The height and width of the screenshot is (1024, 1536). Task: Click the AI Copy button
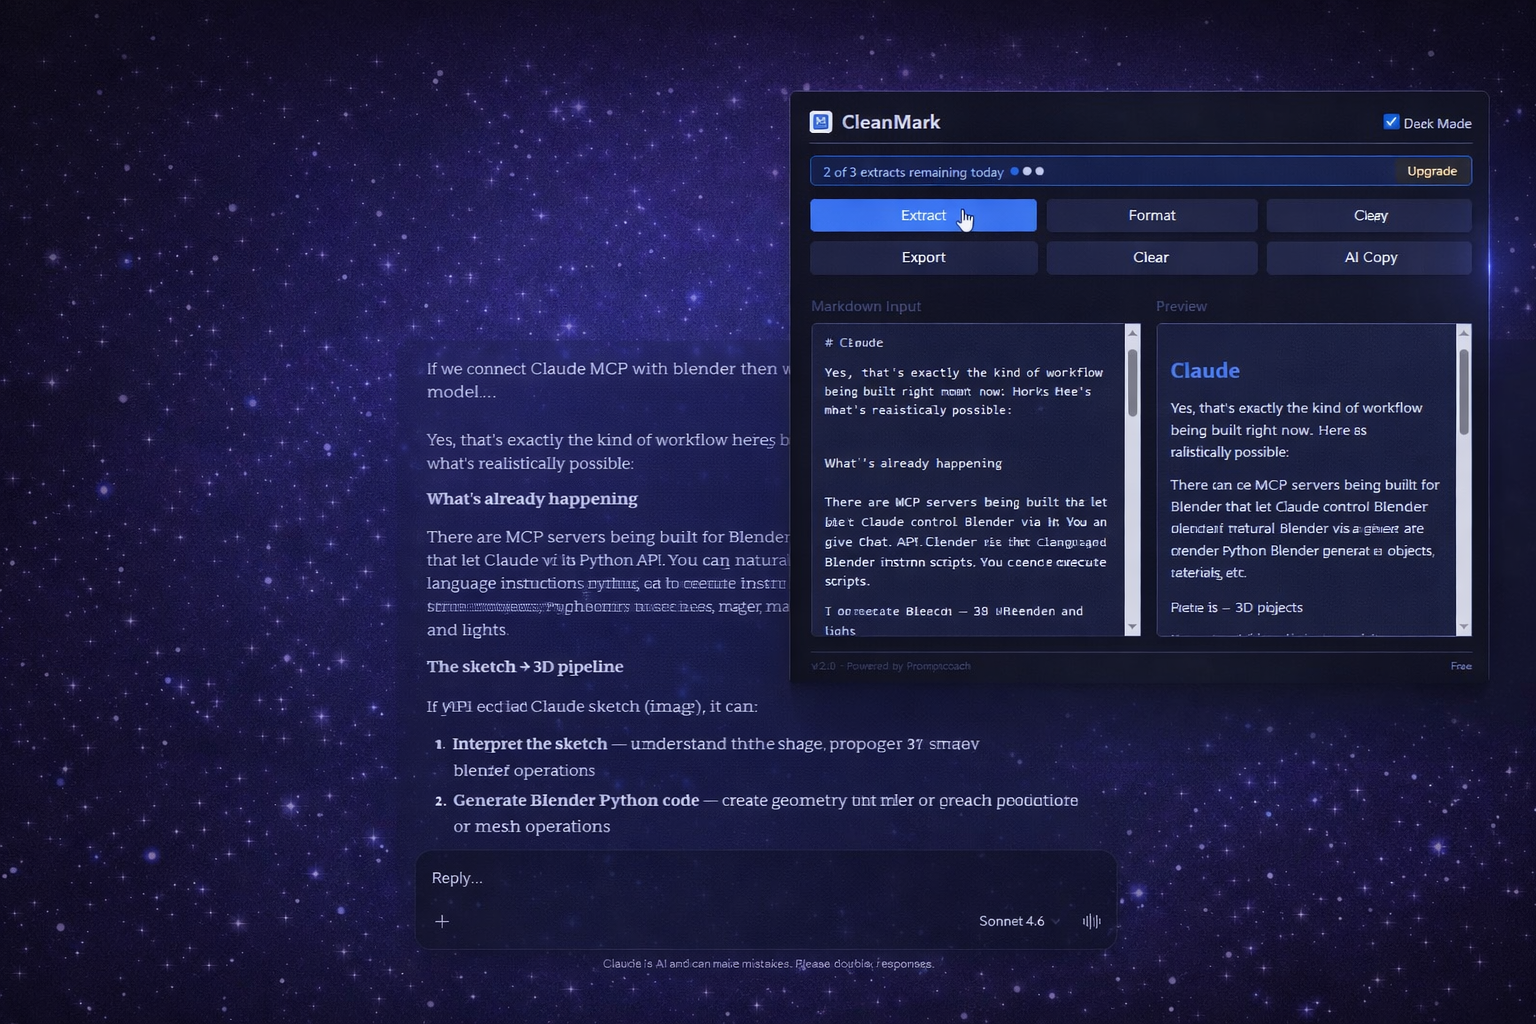click(1368, 257)
